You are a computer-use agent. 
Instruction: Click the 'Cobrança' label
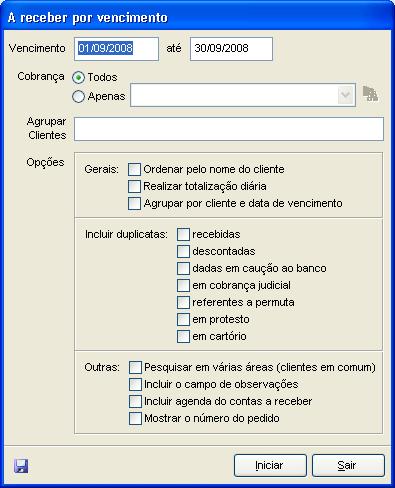tap(41, 77)
